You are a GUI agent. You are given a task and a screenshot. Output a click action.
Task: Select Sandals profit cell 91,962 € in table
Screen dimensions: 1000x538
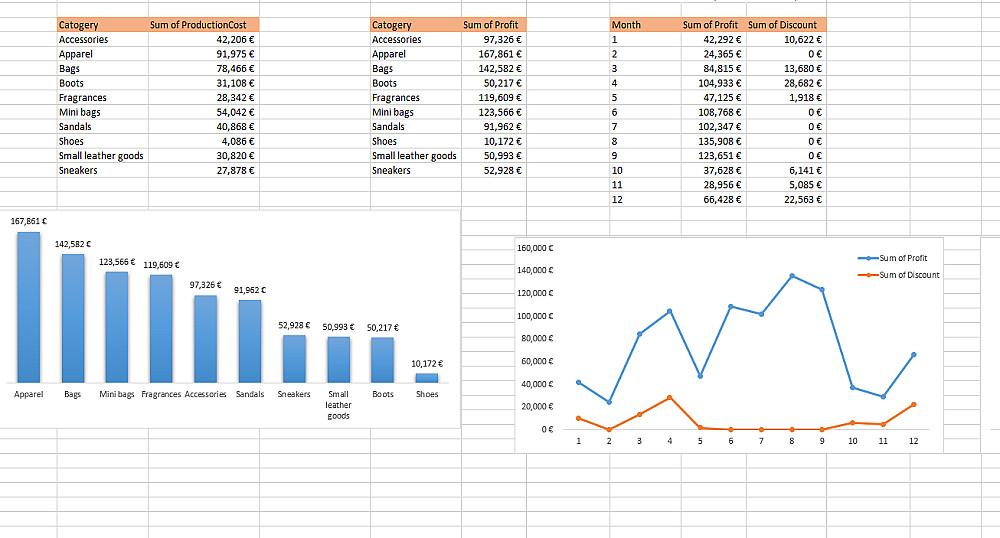pyautogui.click(x=494, y=126)
